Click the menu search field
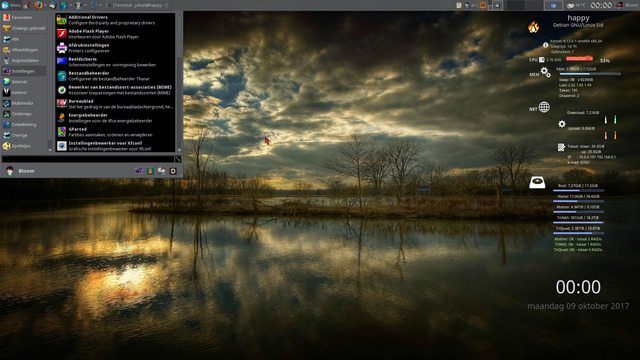Viewport: 640px width, 360px height. tap(88, 159)
